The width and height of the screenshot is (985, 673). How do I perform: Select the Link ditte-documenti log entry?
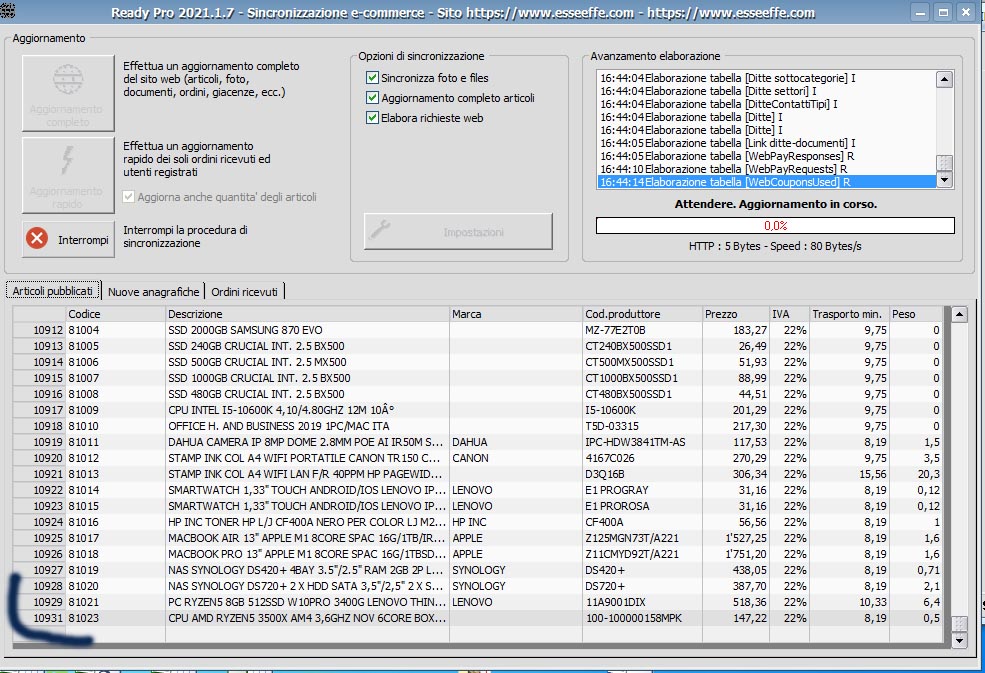pos(766,143)
